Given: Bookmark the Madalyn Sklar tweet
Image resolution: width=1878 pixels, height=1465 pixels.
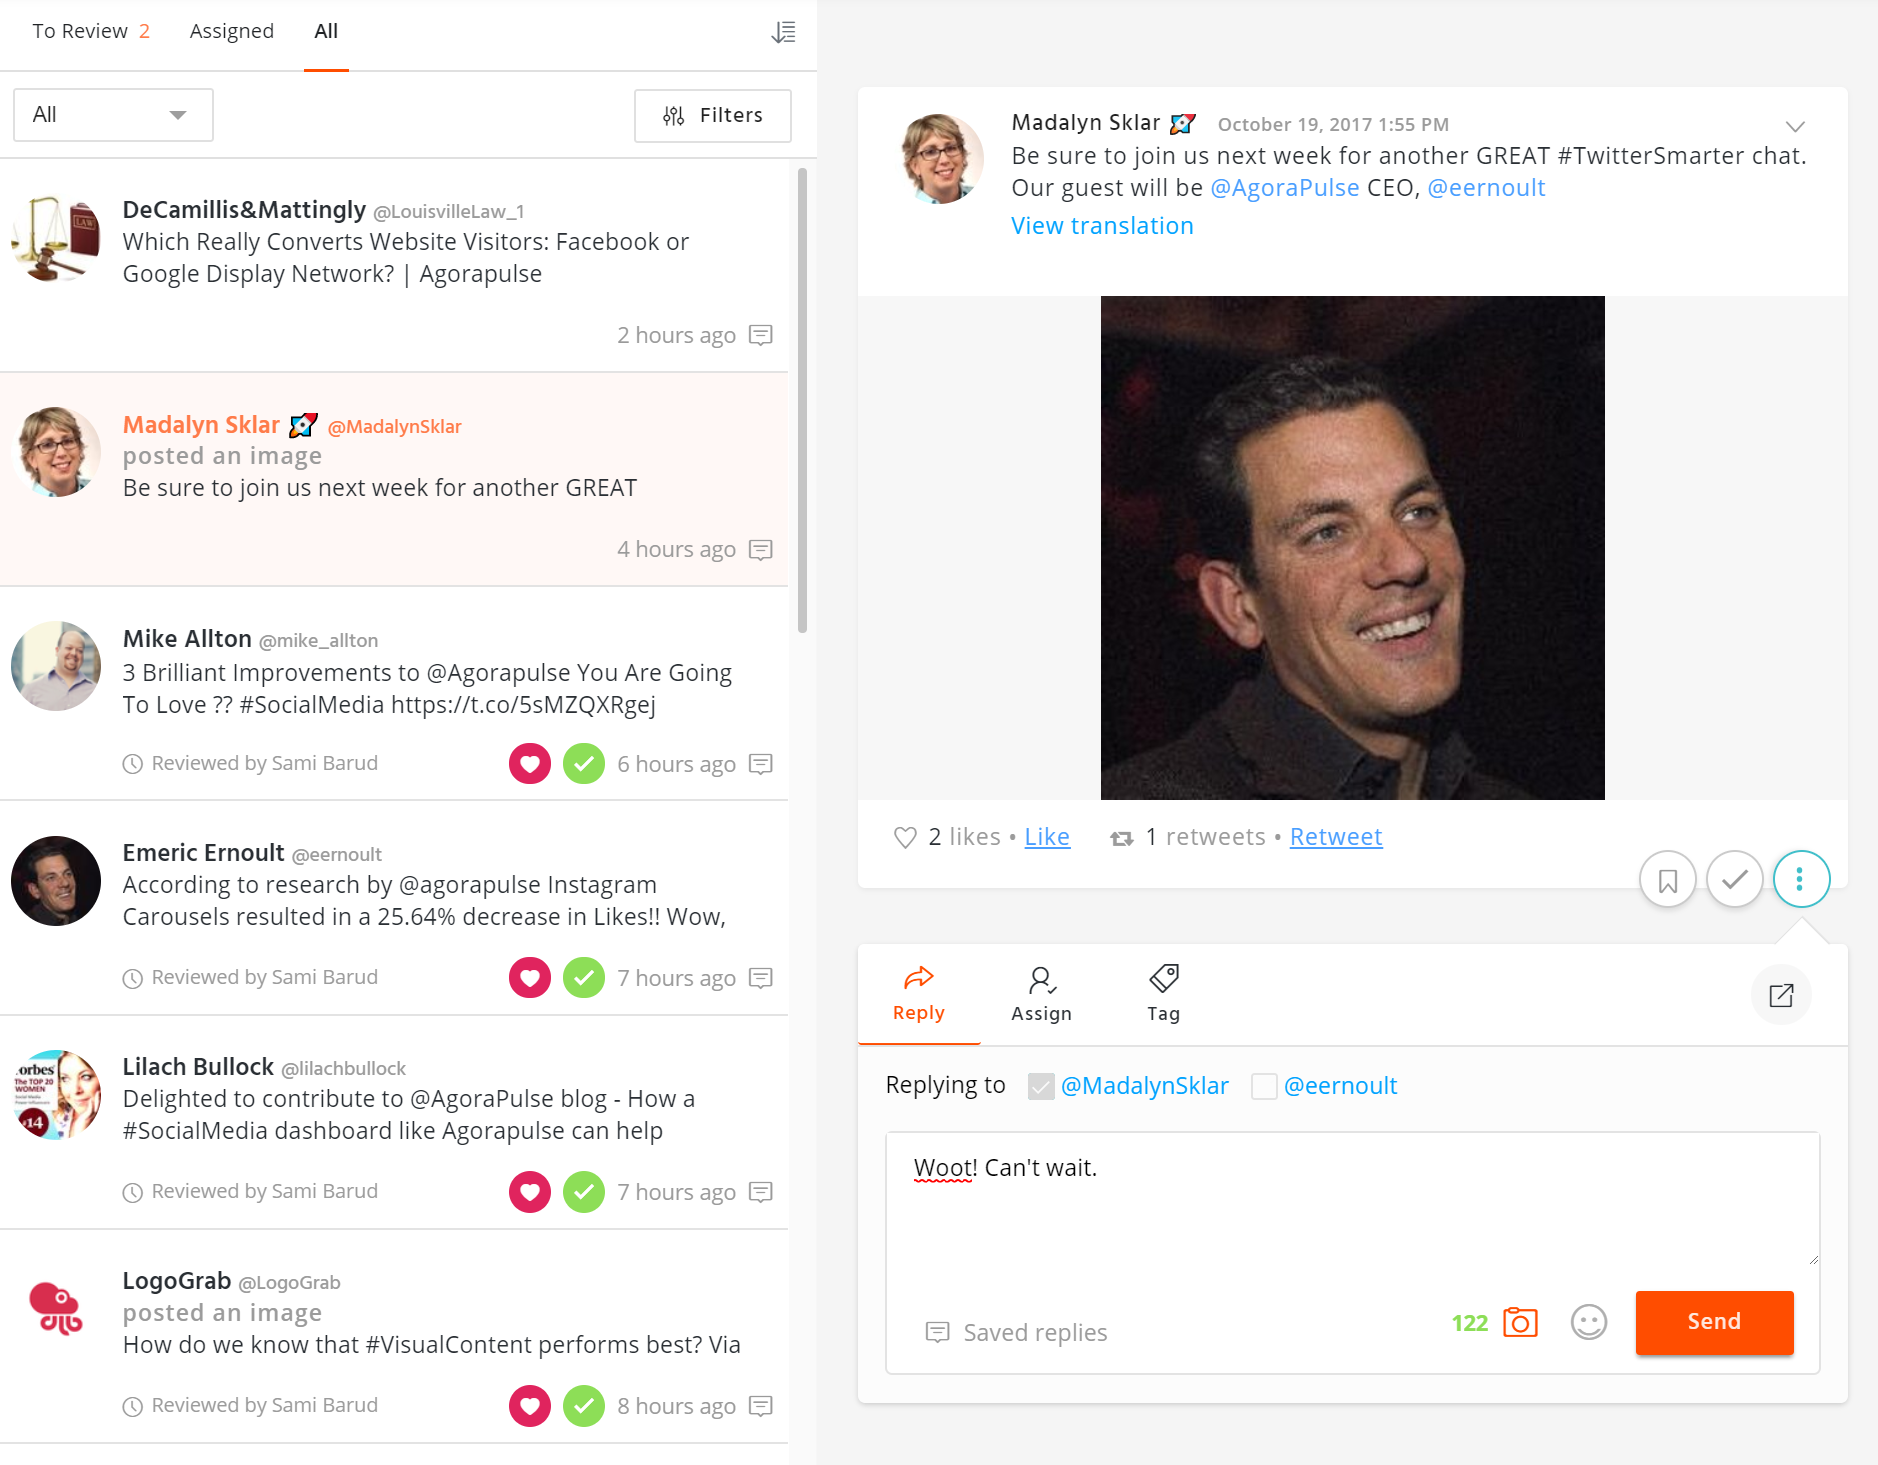Looking at the screenshot, I should coord(1668,880).
